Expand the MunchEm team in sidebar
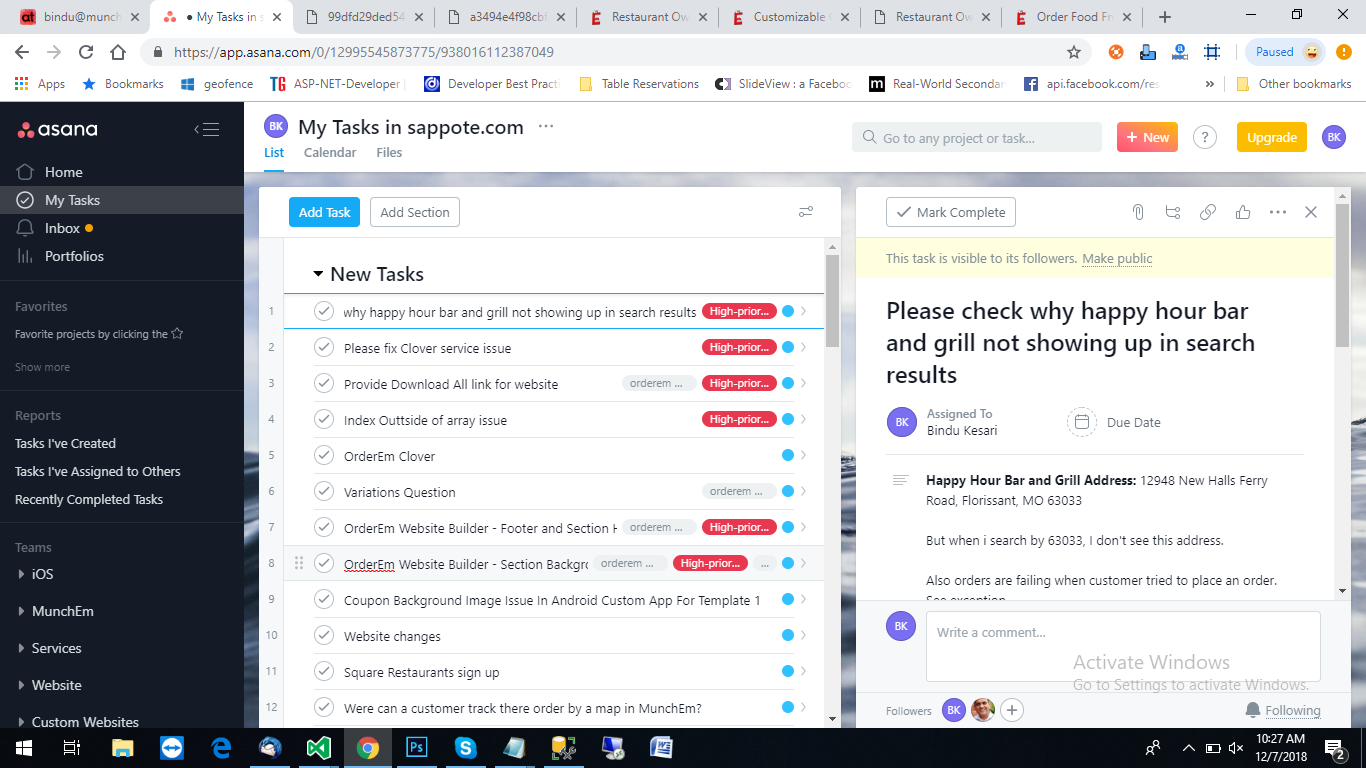1366x768 pixels. pos(22,611)
